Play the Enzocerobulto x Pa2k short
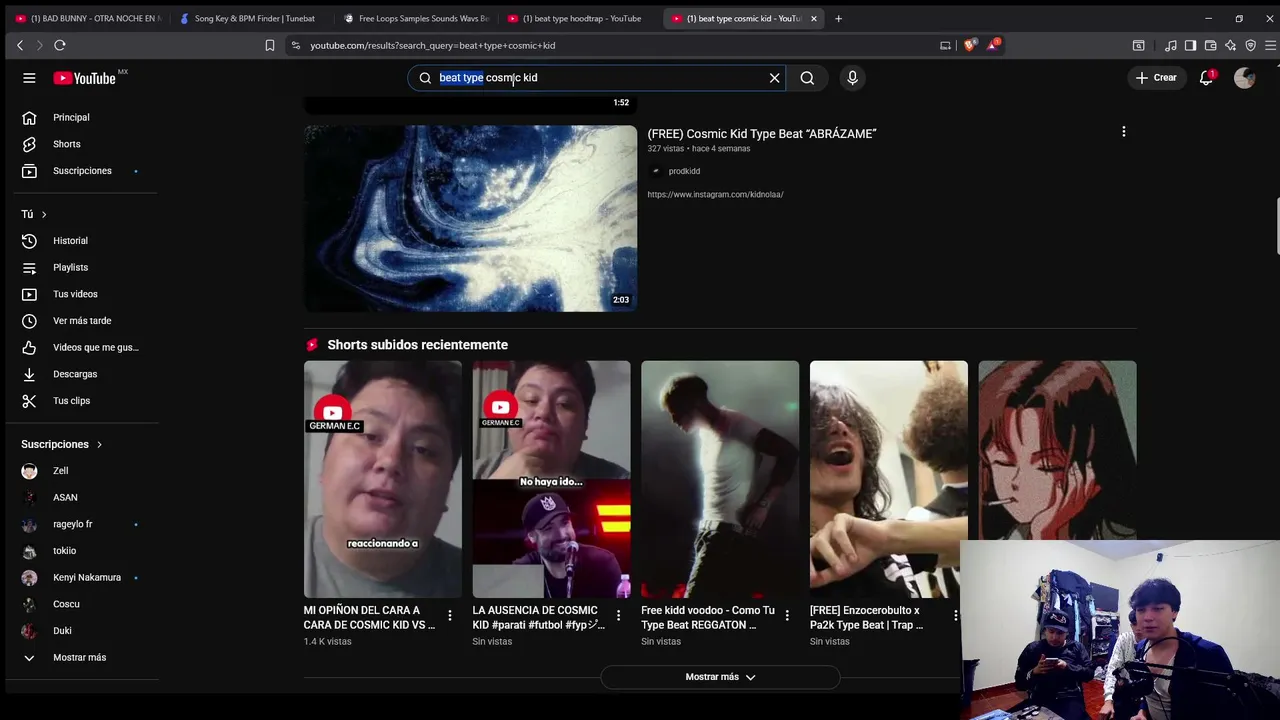Viewport: 1280px width, 720px height. click(x=888, y=479)
